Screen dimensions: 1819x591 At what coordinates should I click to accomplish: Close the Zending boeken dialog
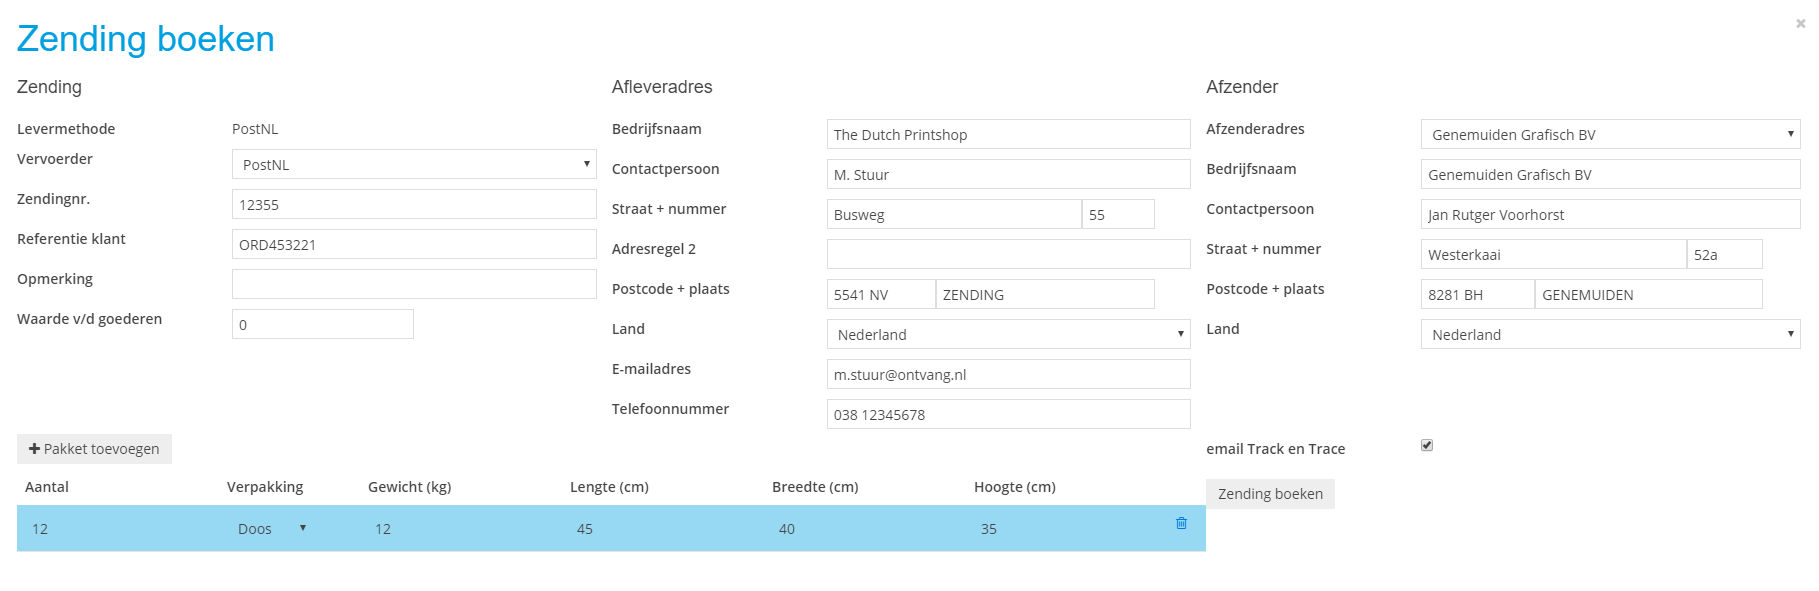(x=1800, y=24)
